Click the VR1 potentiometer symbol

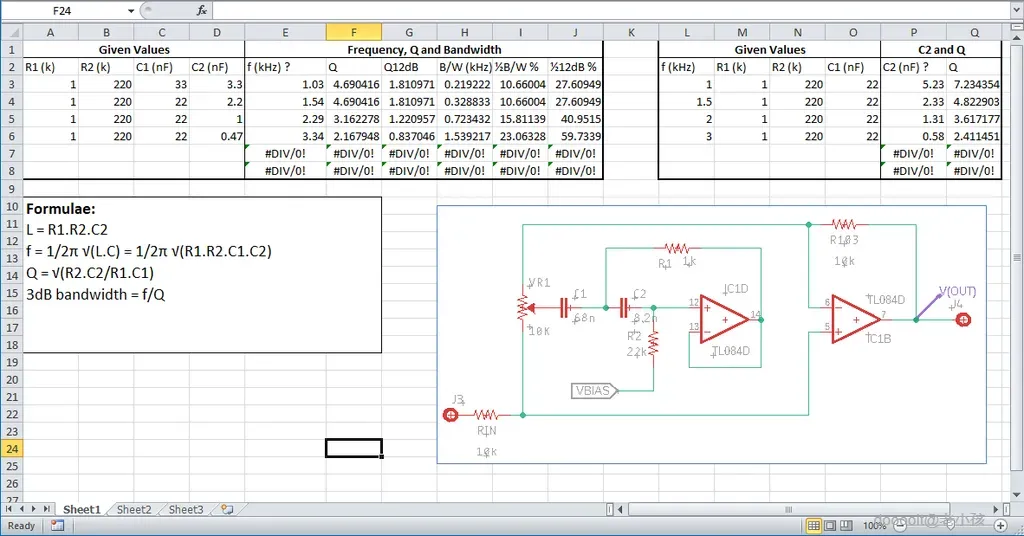pyautogui.click(x=523, y=307)
